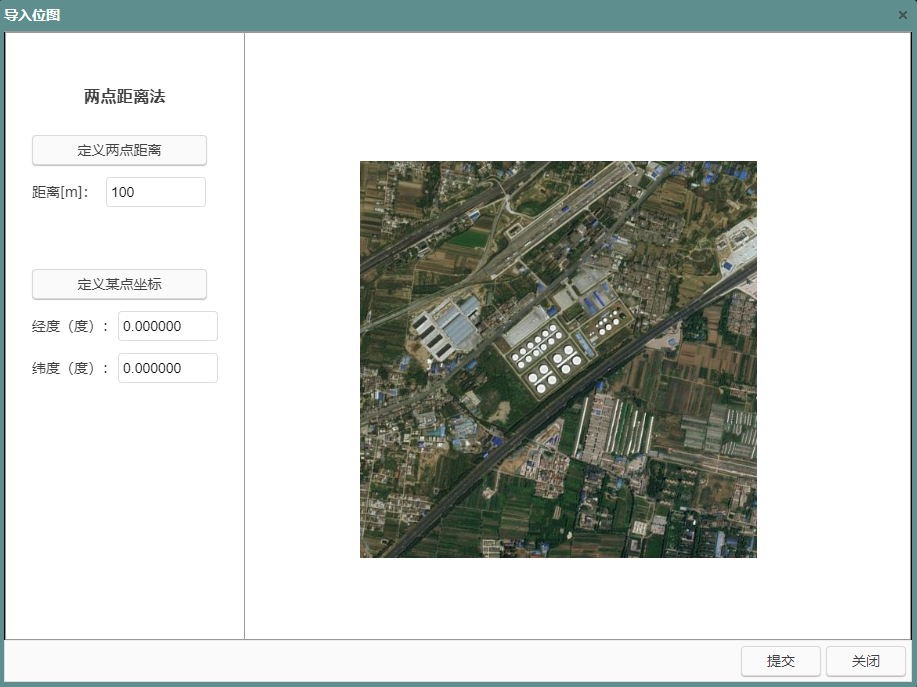Click the 定义两点距离 button
Viewport: 917px width, 687px height.
119,150
